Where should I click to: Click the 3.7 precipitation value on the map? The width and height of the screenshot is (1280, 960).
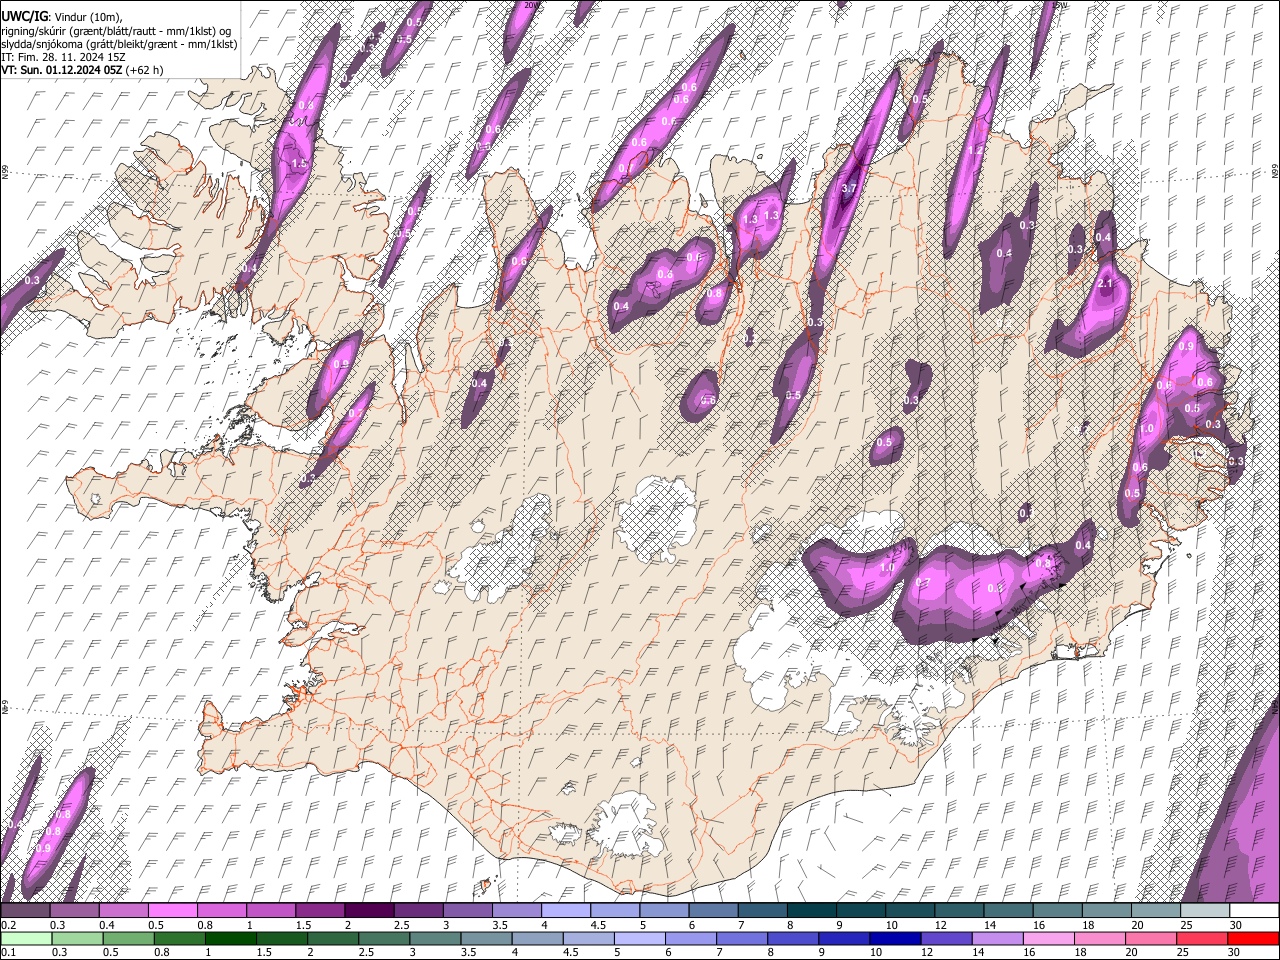(850, 188)
